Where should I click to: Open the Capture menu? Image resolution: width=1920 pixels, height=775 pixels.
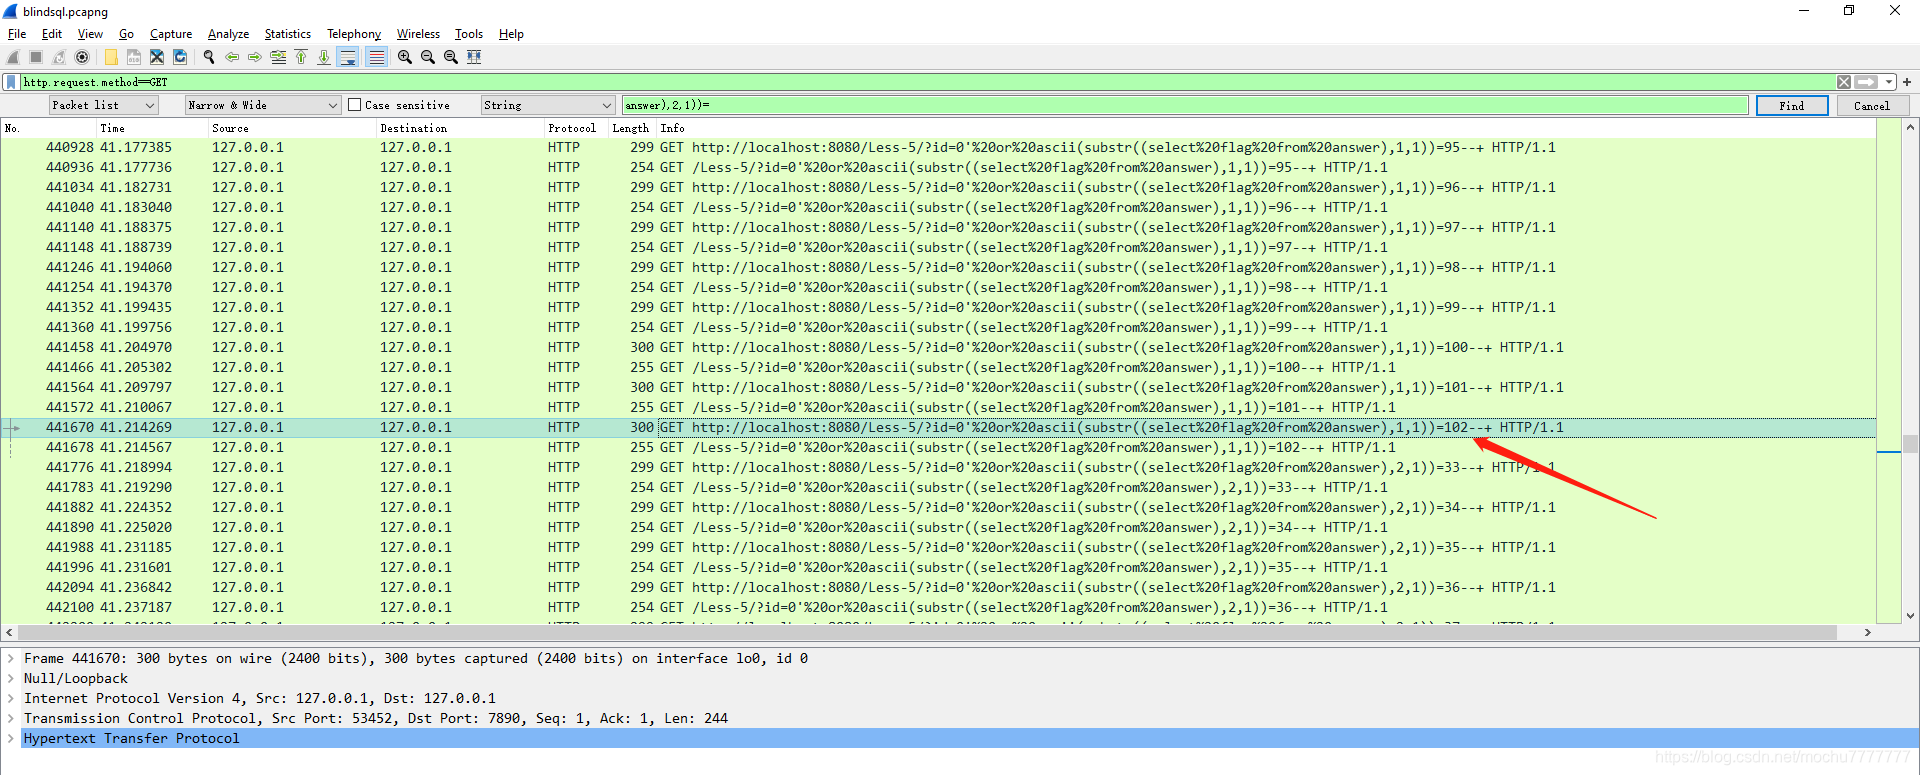171,34
